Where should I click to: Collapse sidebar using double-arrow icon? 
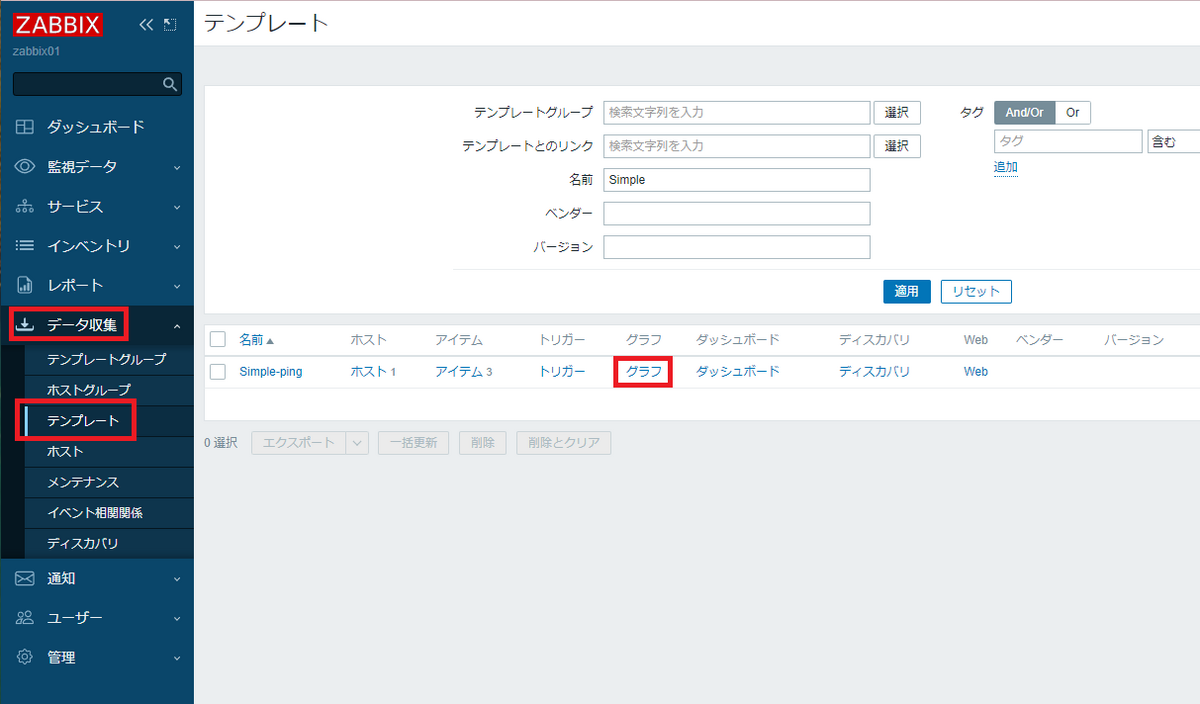(146, 25)
